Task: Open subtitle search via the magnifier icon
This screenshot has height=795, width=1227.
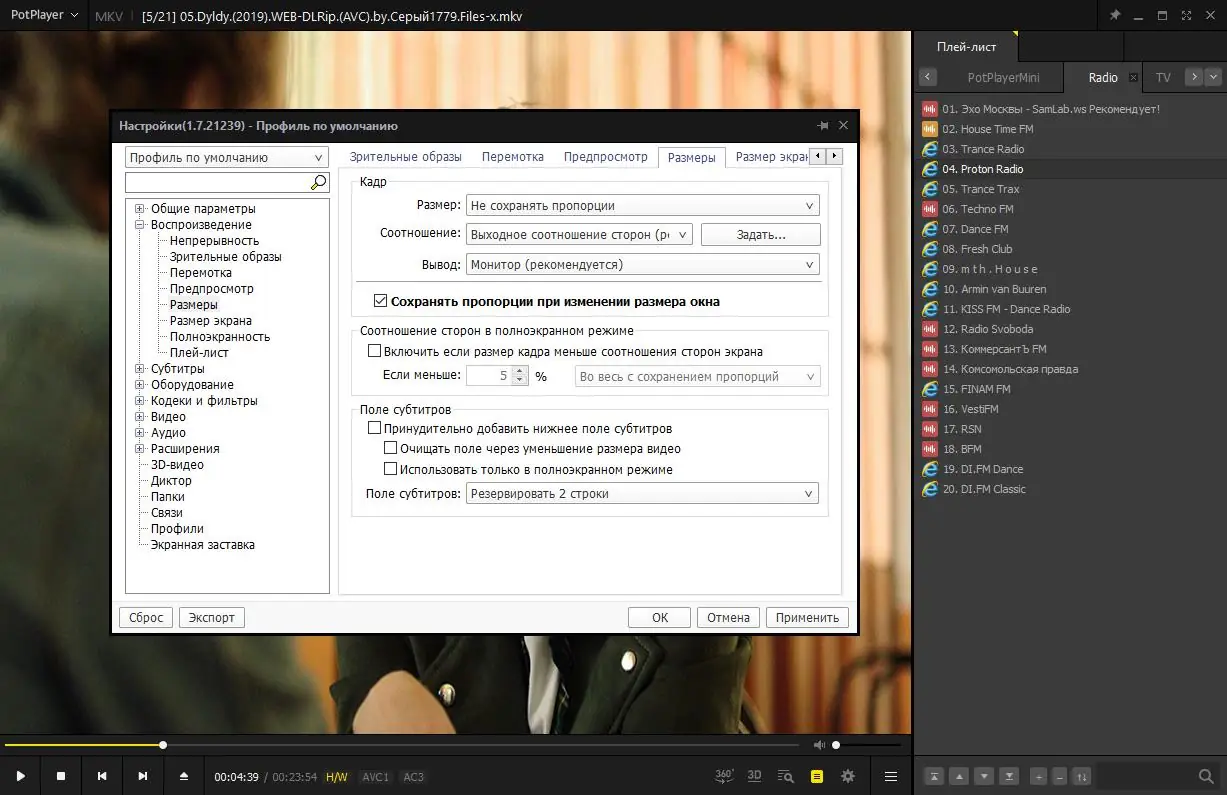Action: (785, 775)
